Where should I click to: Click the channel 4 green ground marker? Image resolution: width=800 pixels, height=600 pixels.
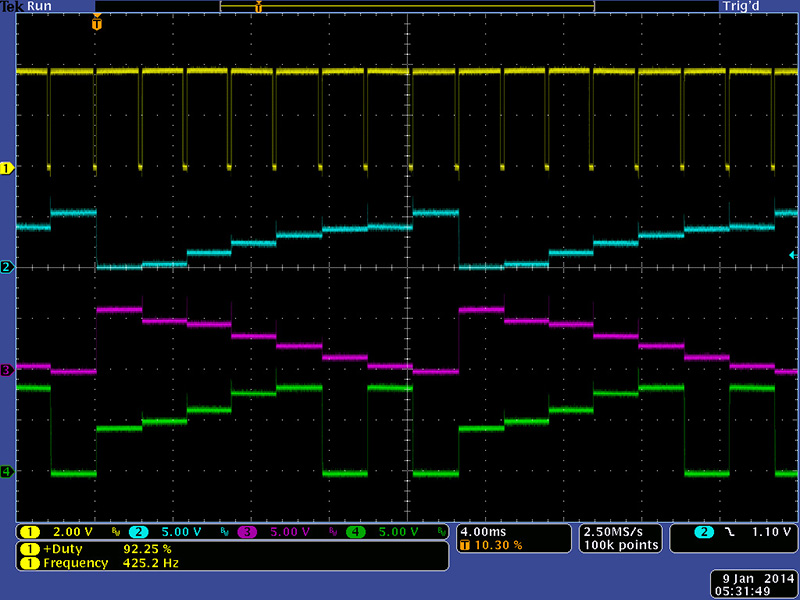[6, 472]
